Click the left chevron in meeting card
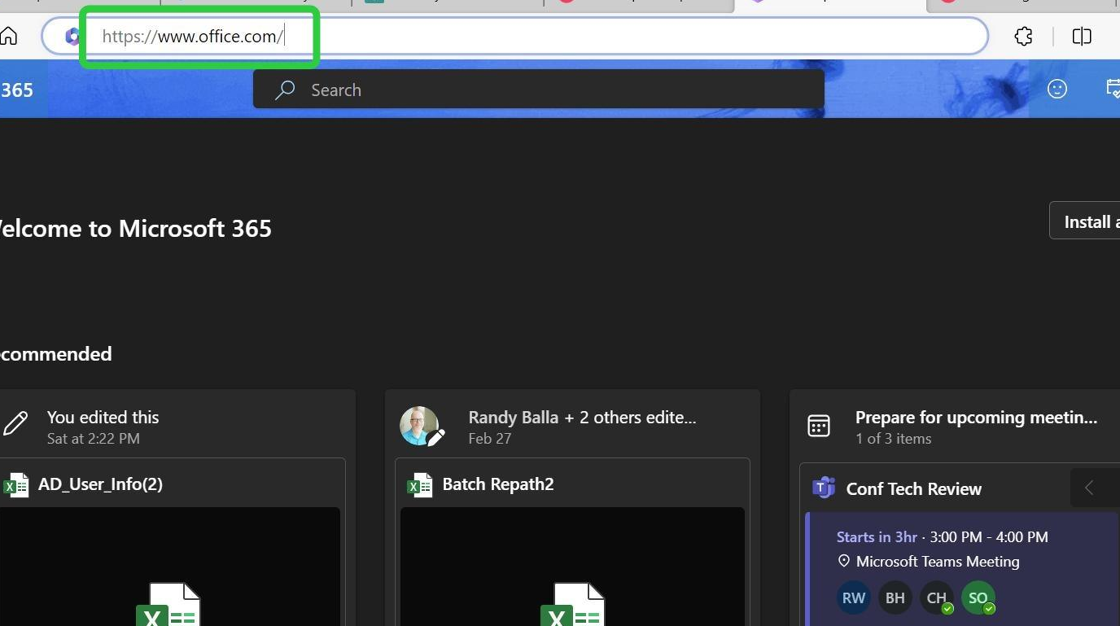This screenshot has height=626, width=1120. (1089, 488)
